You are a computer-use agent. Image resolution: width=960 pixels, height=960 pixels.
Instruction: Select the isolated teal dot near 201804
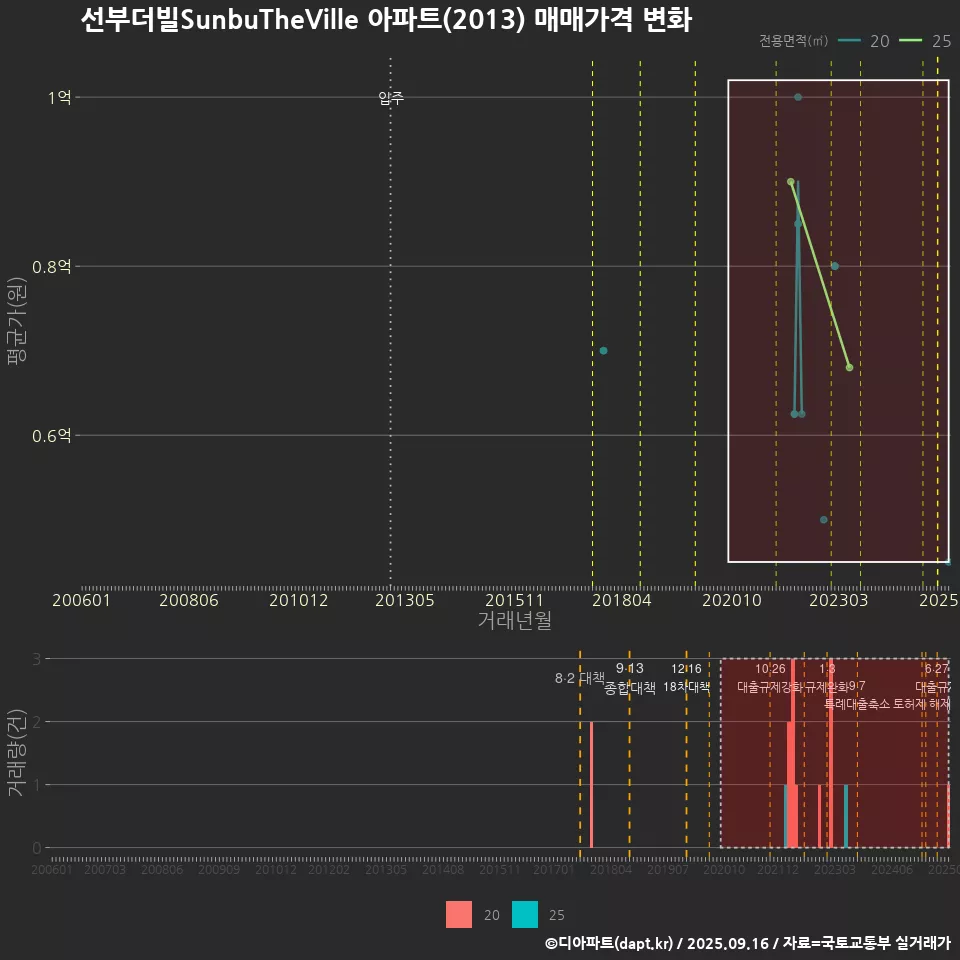pyautogui.click(x=603, y=350)
